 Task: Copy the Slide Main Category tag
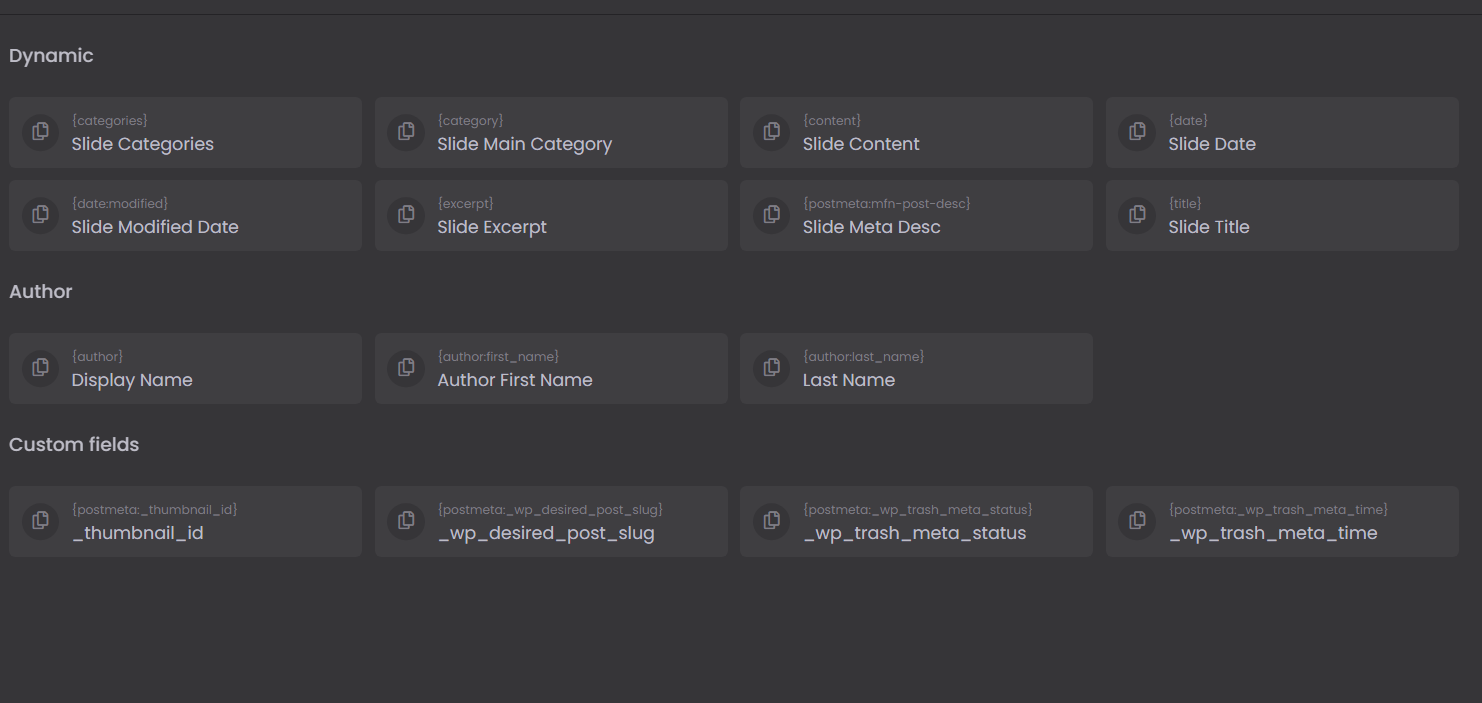click(x=406, y=132)
